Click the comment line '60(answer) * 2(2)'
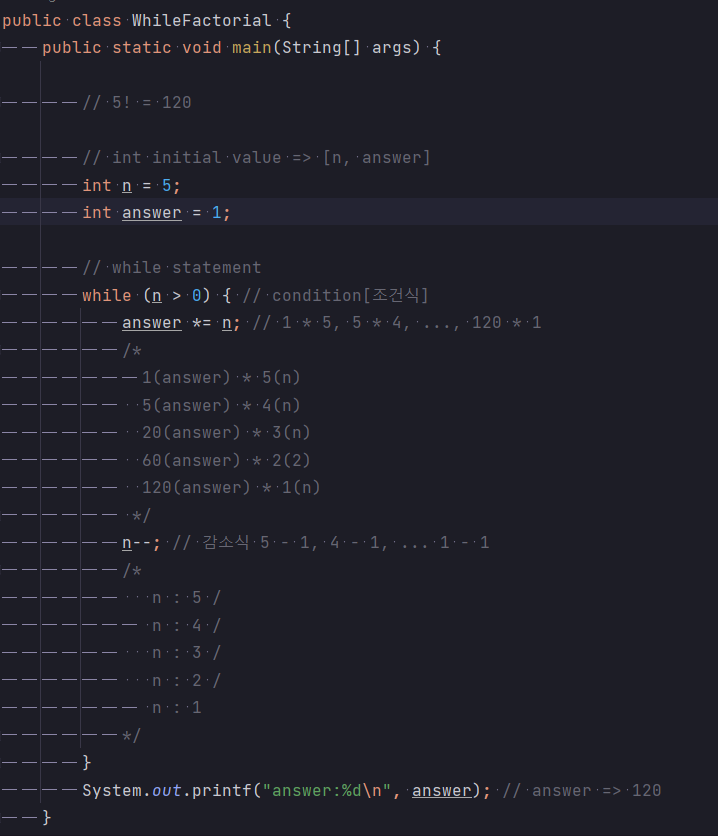The image size is (718, 836). click(x=226, y=461)
